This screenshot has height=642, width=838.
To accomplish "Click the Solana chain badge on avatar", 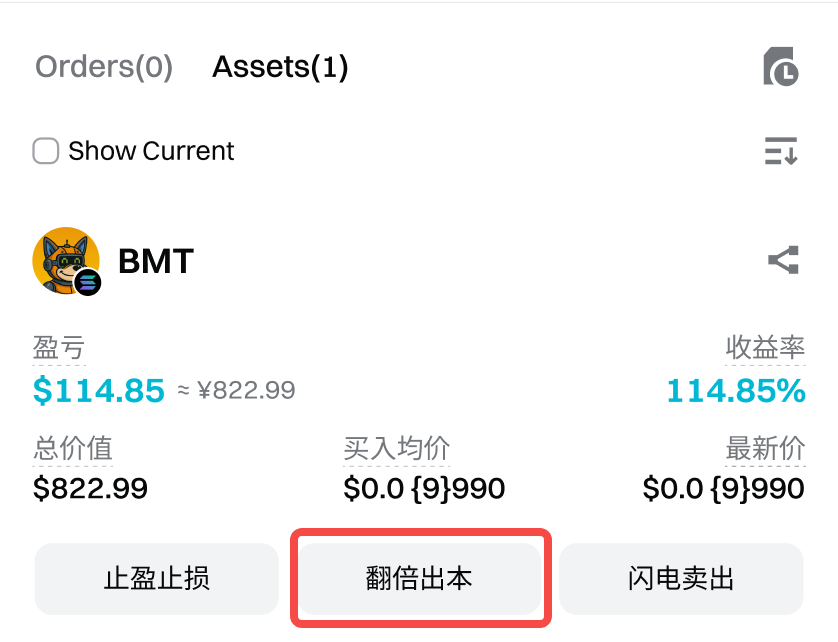I will [88, 282].
